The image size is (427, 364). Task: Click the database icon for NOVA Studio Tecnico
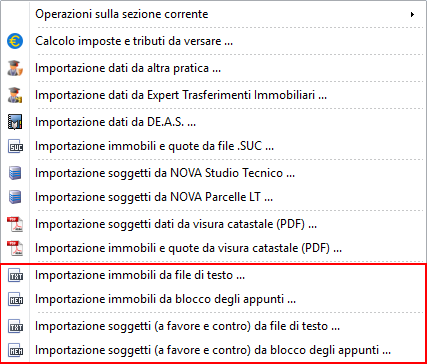coord(15,173)
